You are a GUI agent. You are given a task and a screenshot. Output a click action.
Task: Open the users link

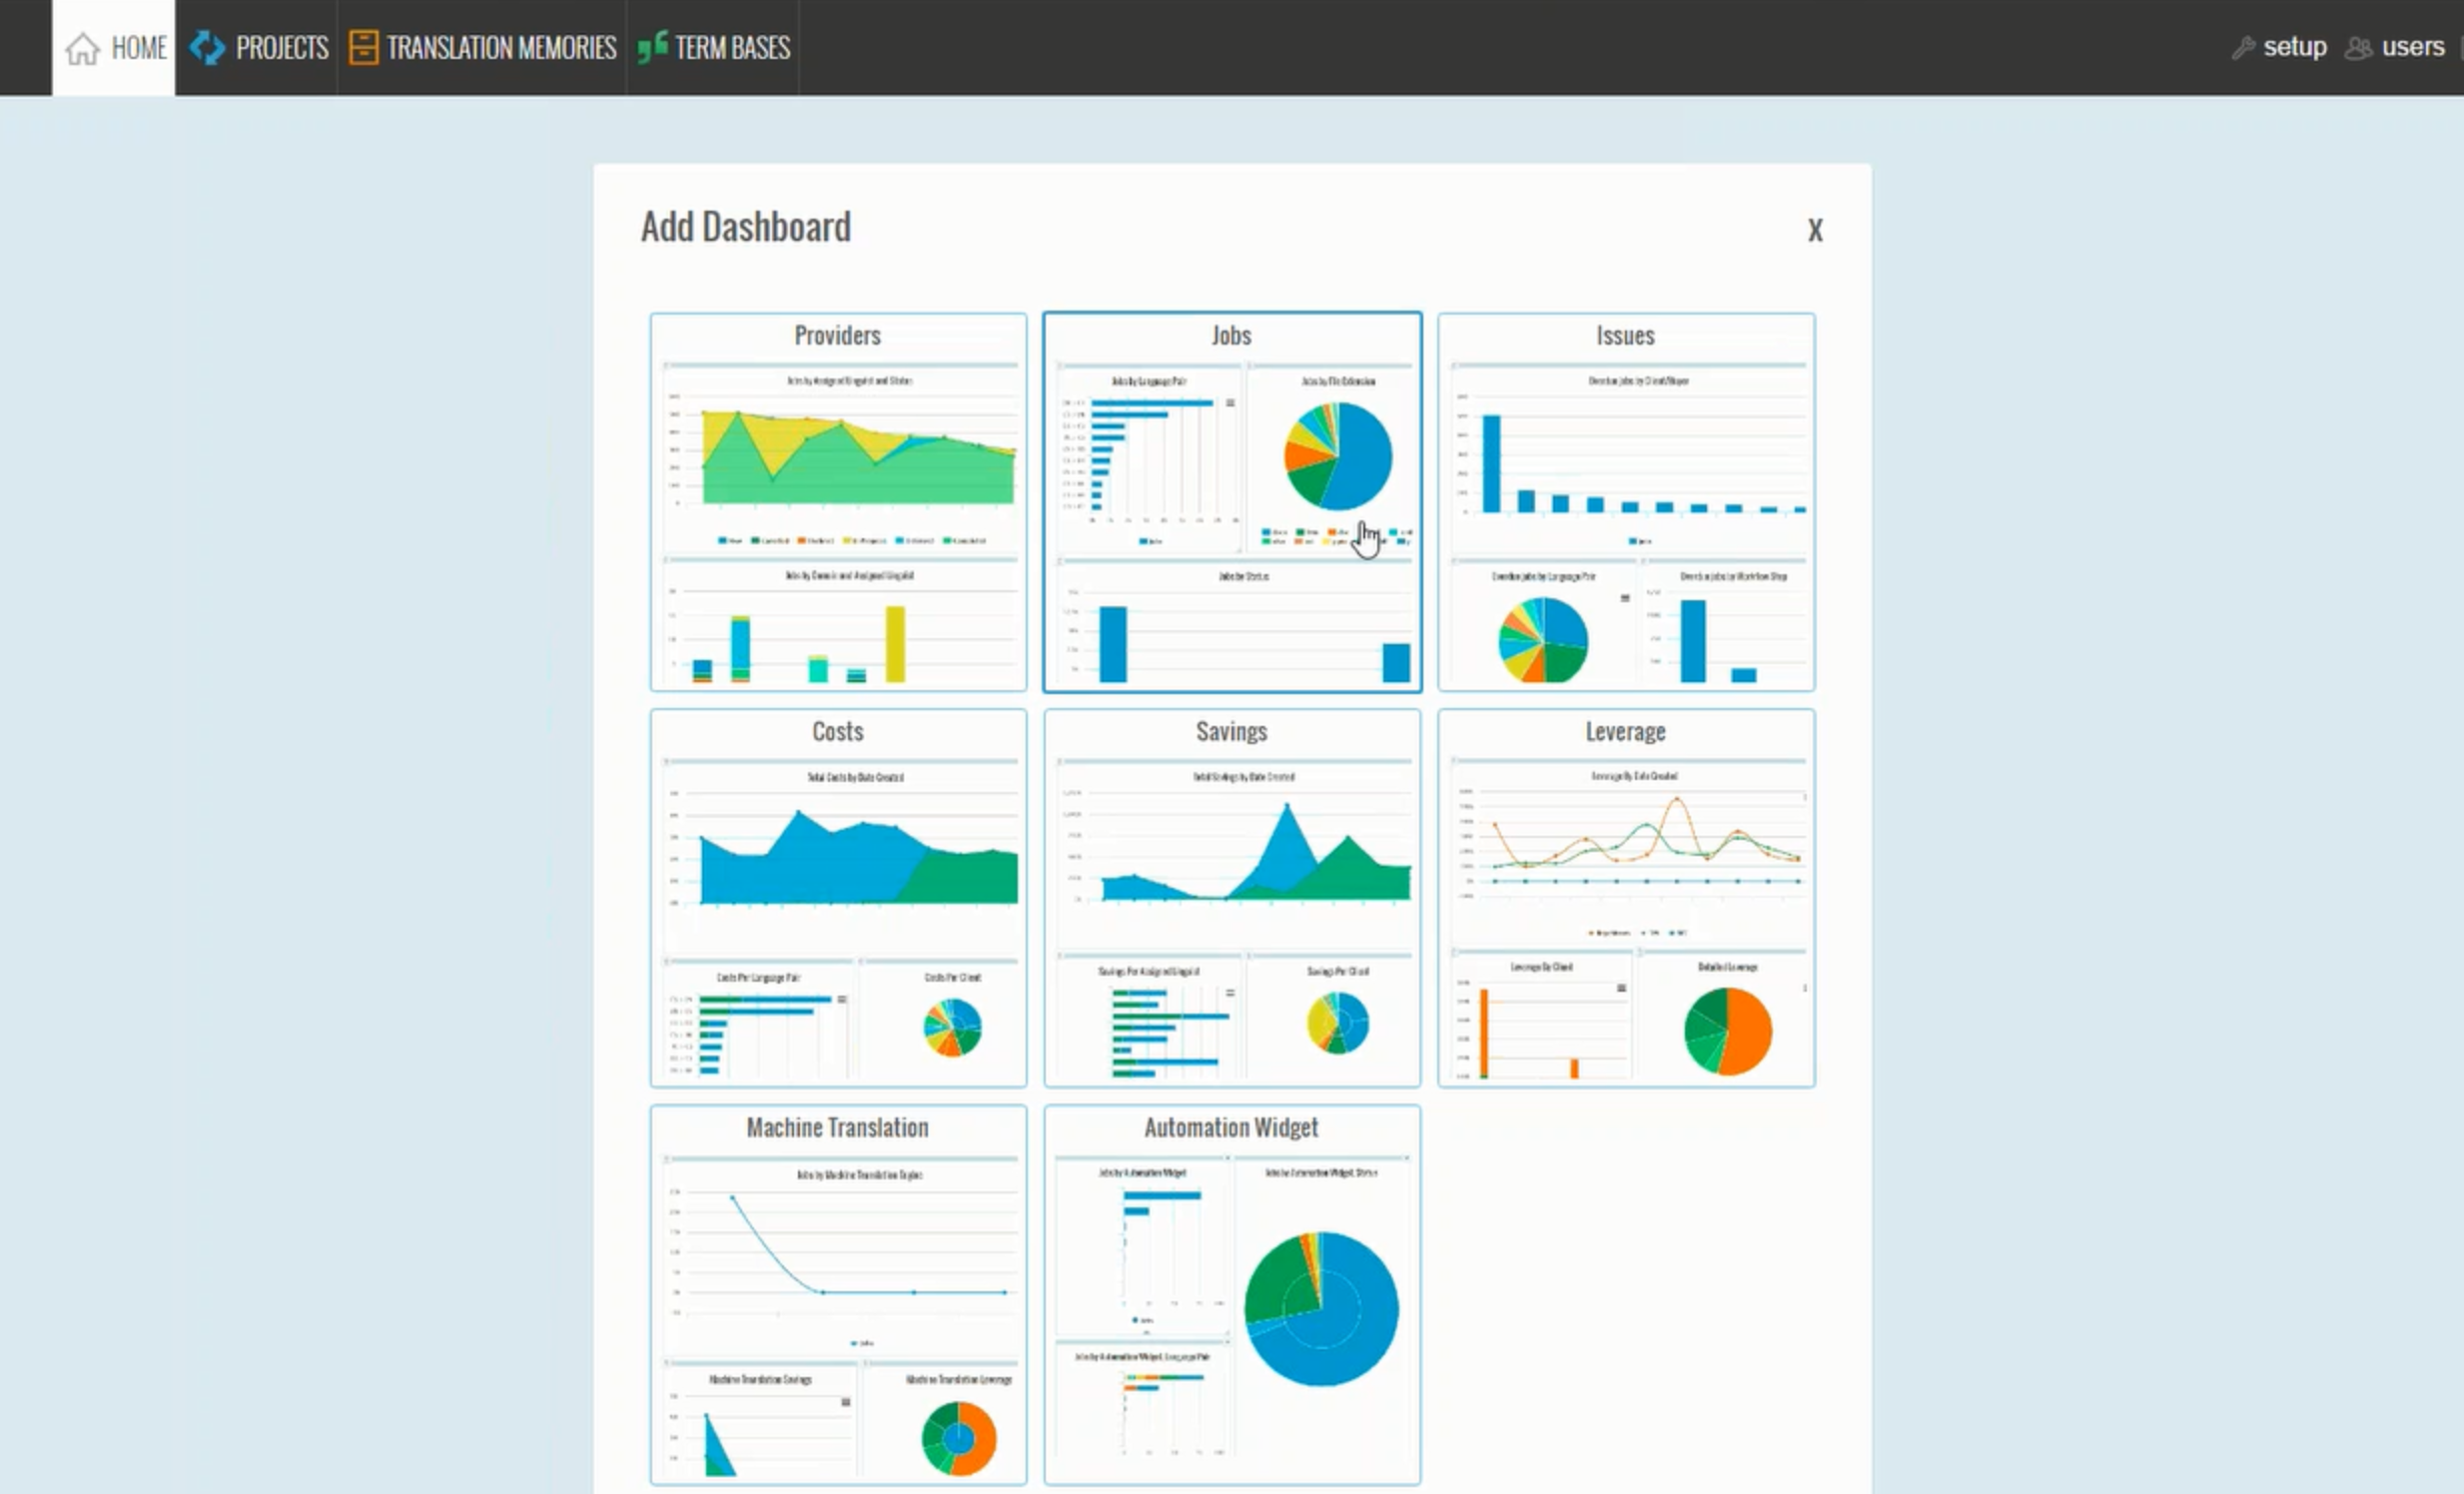click(2412, 47)
